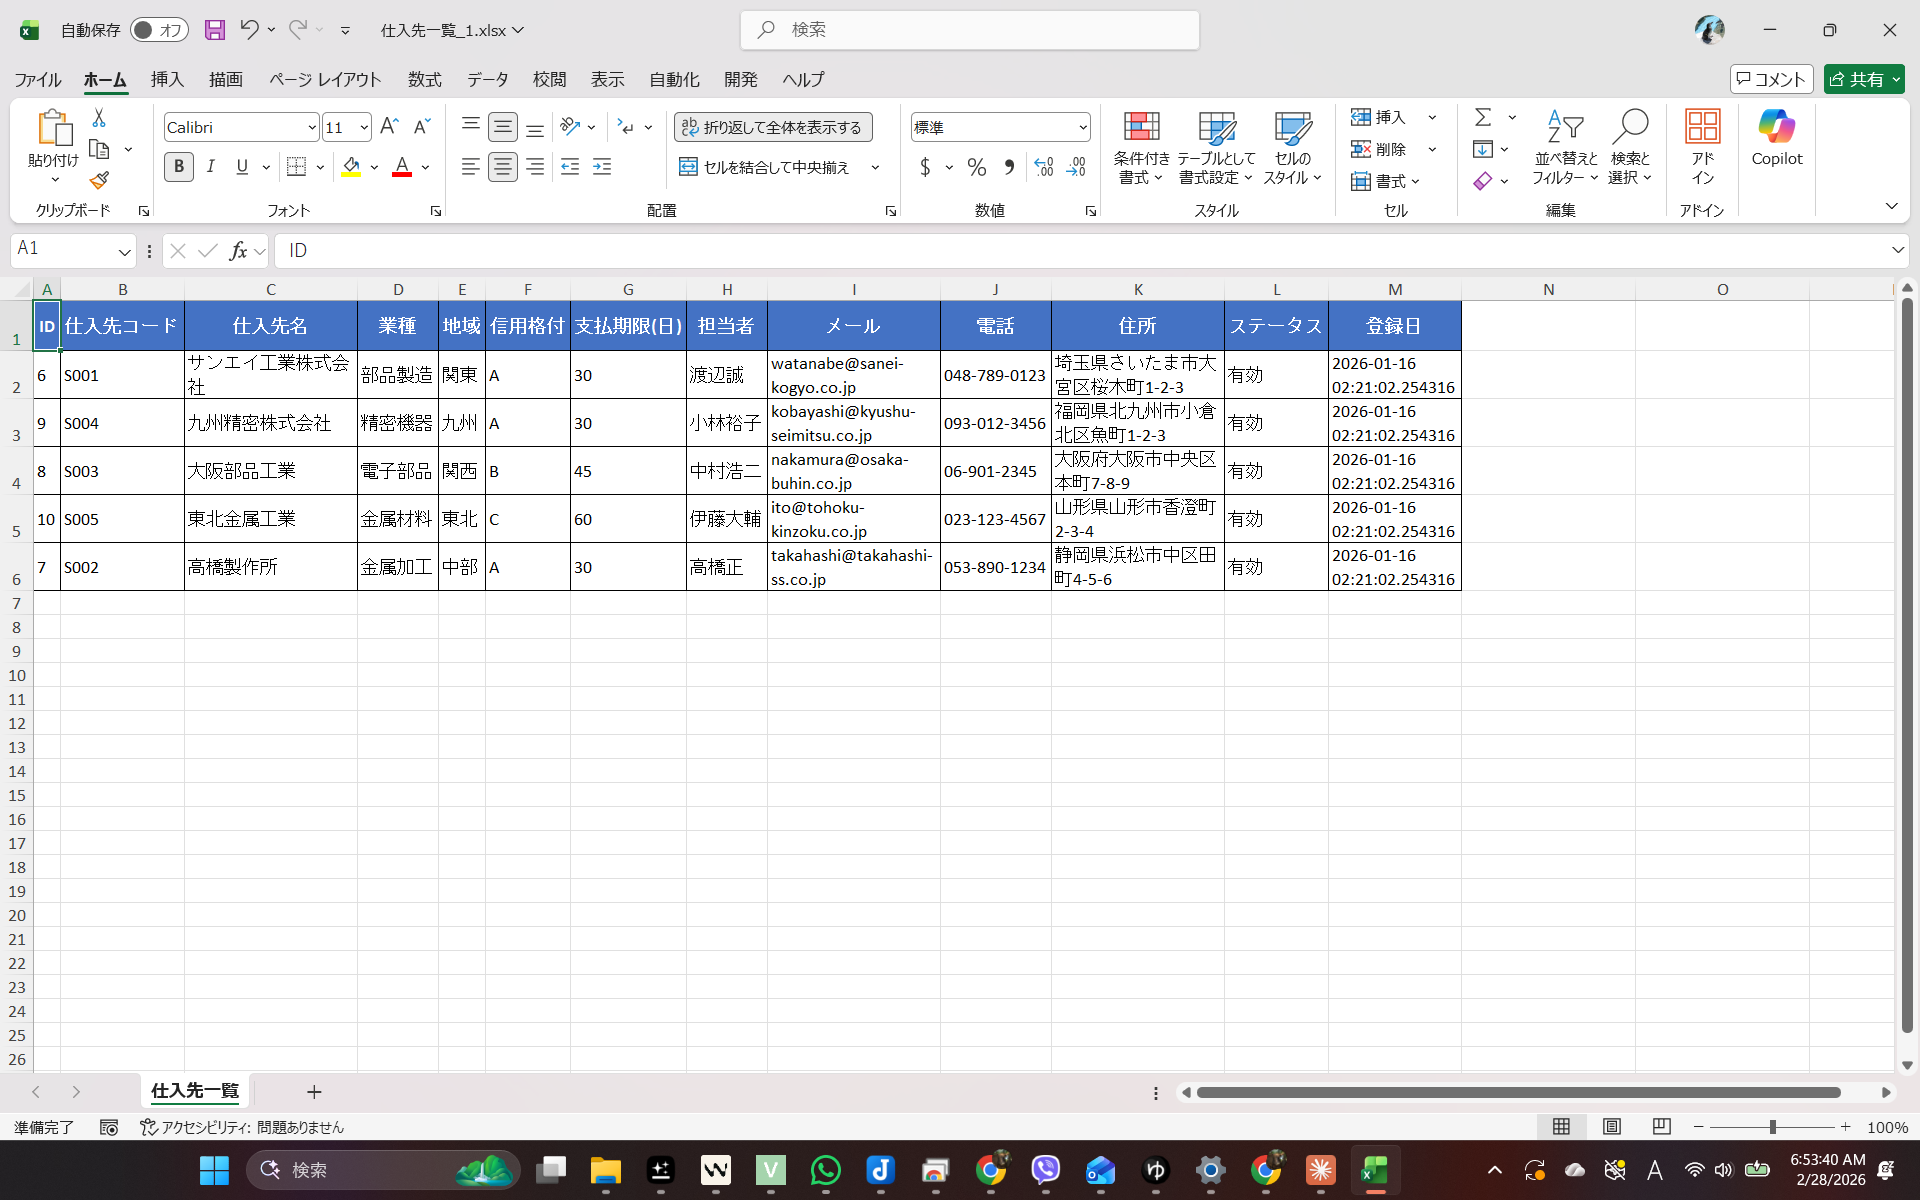Click the コメント comments button
The height and width of the screenshot is (1200, 1920).
[1771, 79]
